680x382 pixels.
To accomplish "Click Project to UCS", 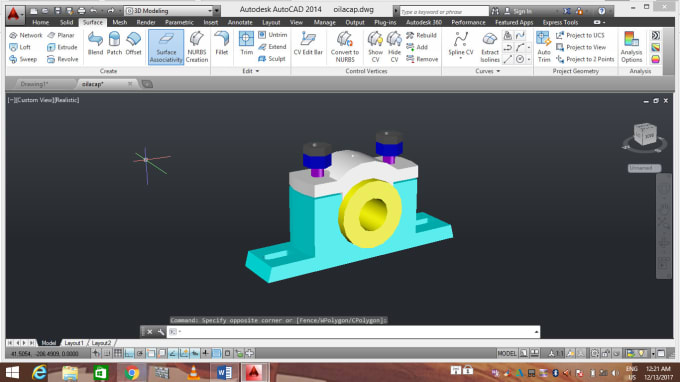I will click(580, 35).
